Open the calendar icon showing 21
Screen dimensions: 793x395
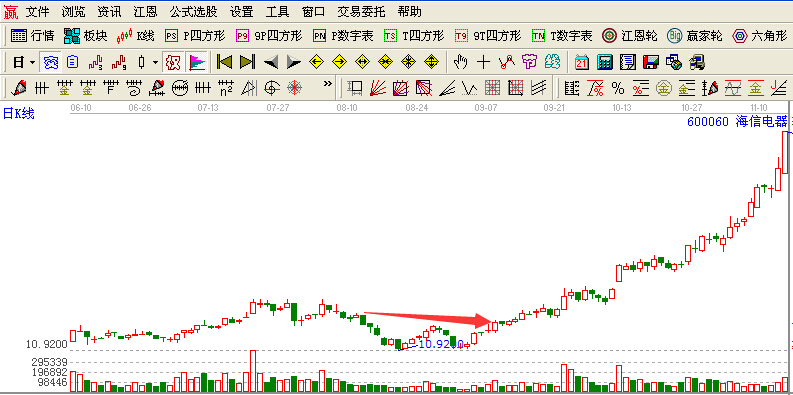(582, 62)
